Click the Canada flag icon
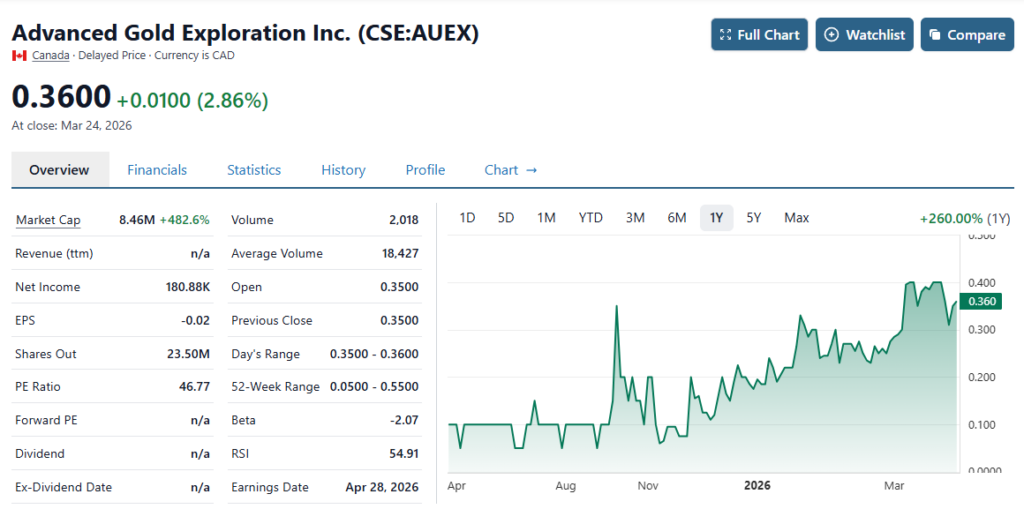1024x509 pixels. 19,55
